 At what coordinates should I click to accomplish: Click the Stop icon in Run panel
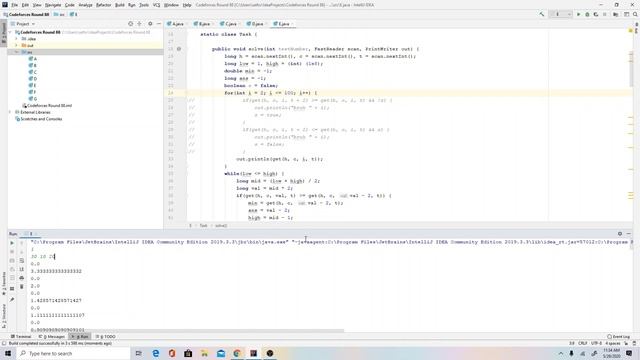12,251
